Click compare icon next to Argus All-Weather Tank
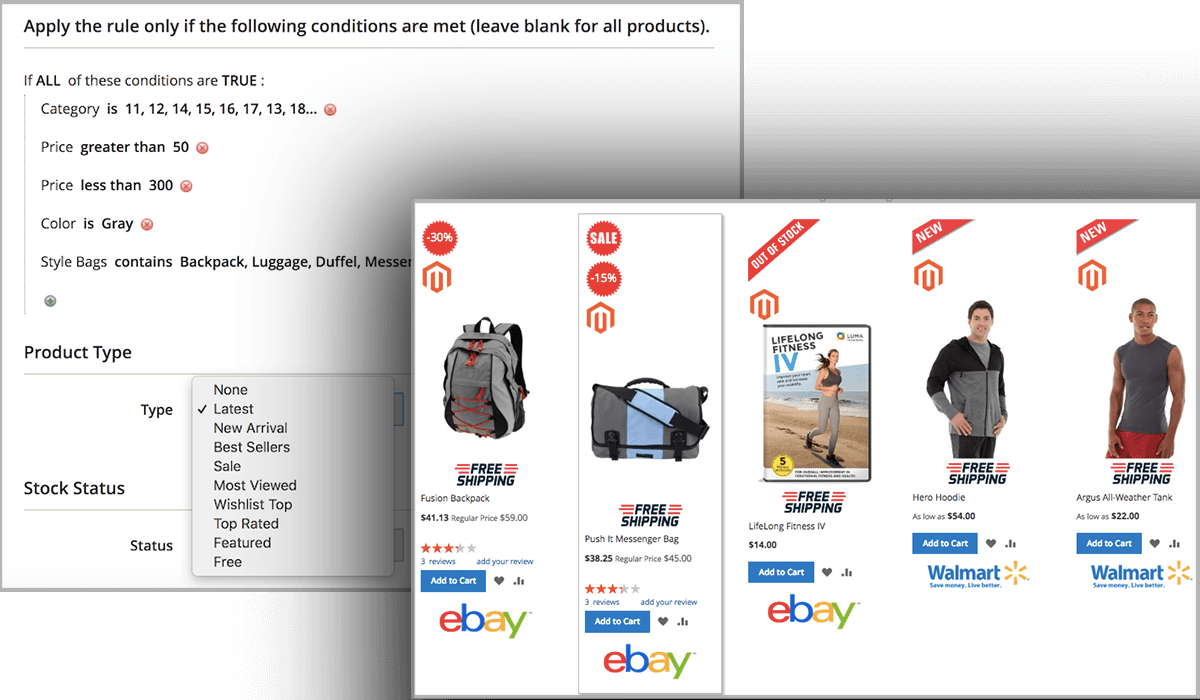 point(1174,544)
